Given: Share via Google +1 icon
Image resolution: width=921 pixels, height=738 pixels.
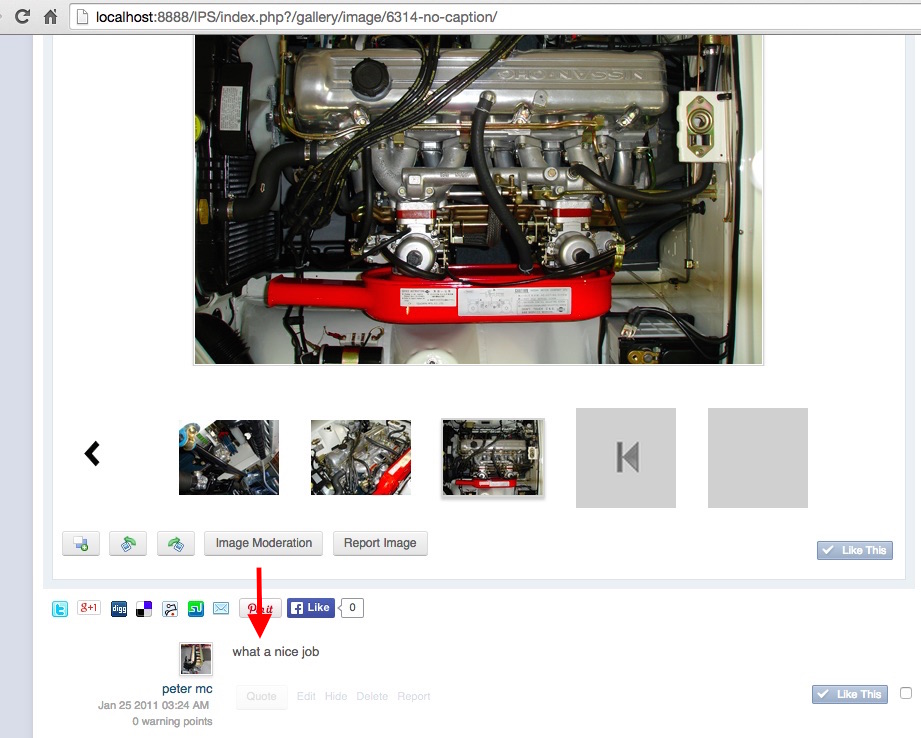Looking at the screenshot, I should [x=89, y=607].
